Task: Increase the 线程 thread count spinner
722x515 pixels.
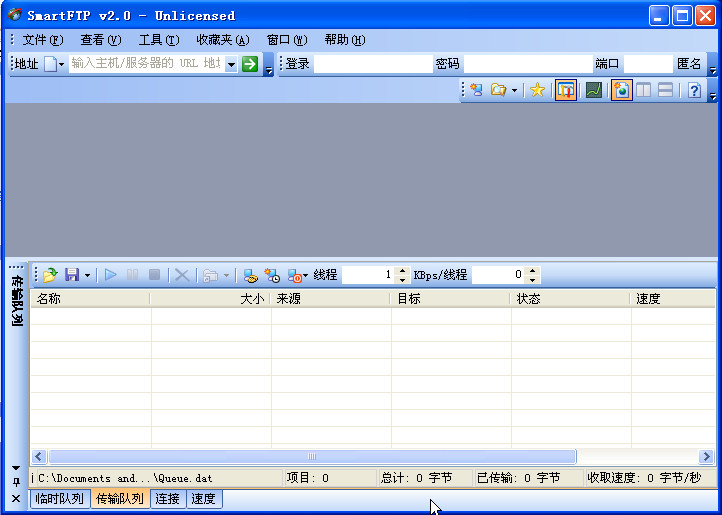Action: [x=402, y=271]
